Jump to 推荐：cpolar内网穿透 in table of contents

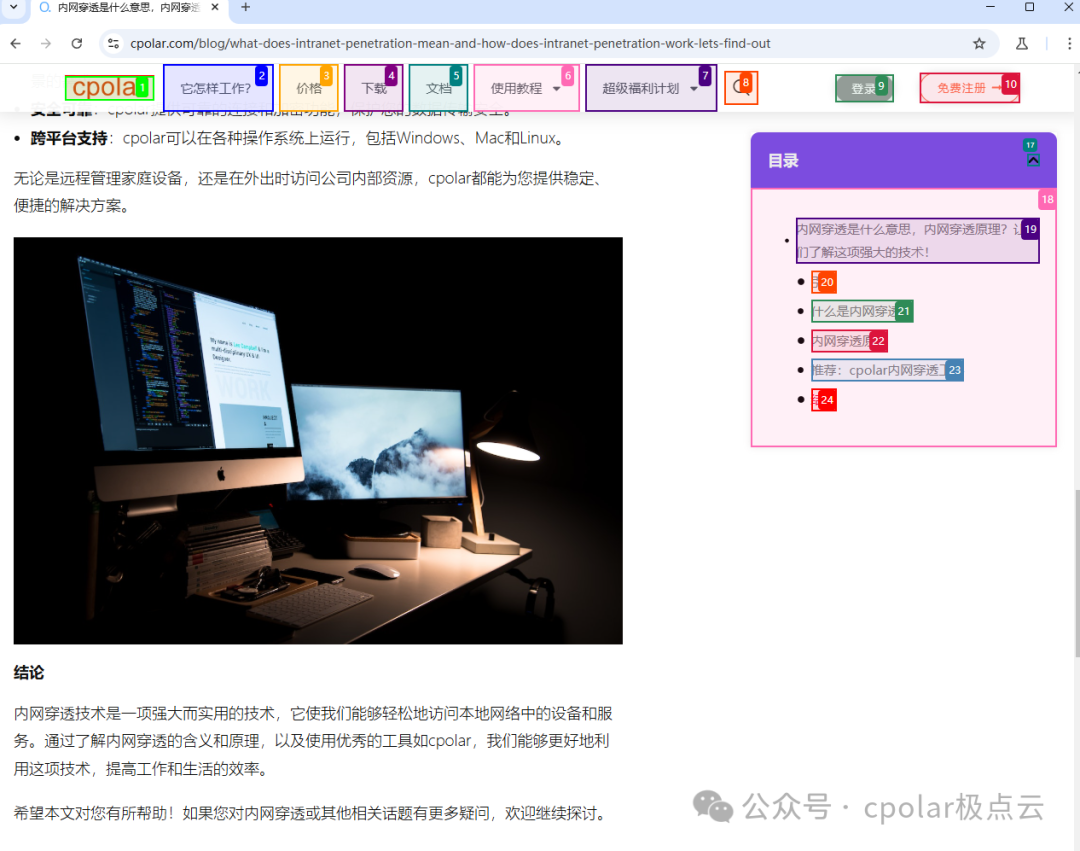click(880, 370)
